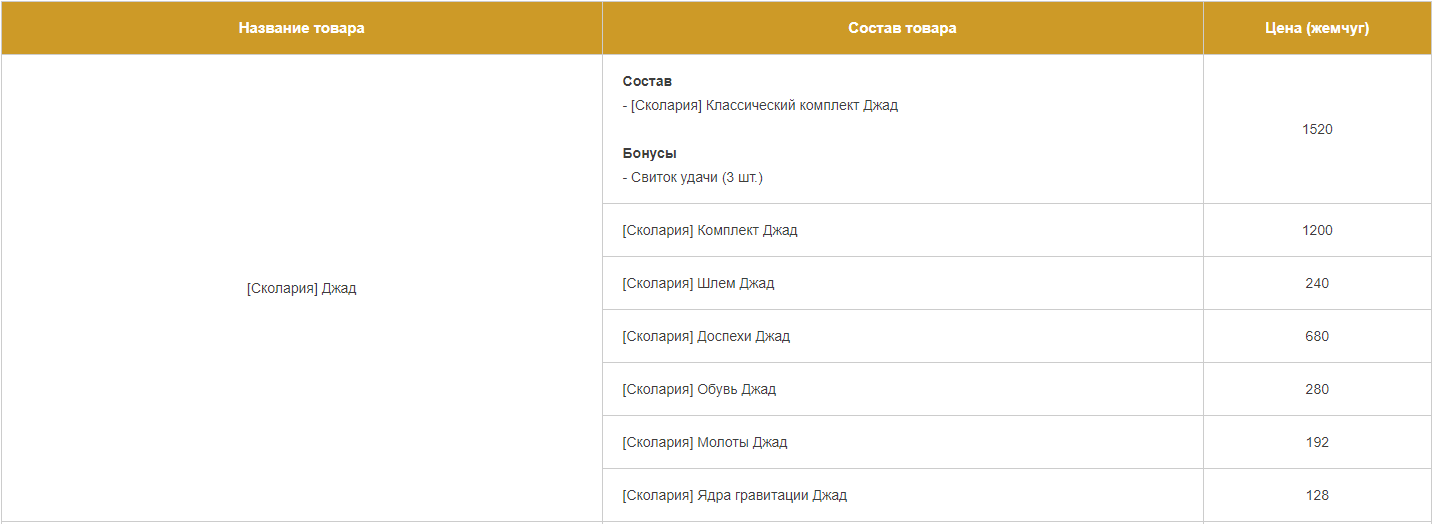Click the Бонусы heading text
The width and height of the screenshot is (1434, 524).
click(649, 153)
